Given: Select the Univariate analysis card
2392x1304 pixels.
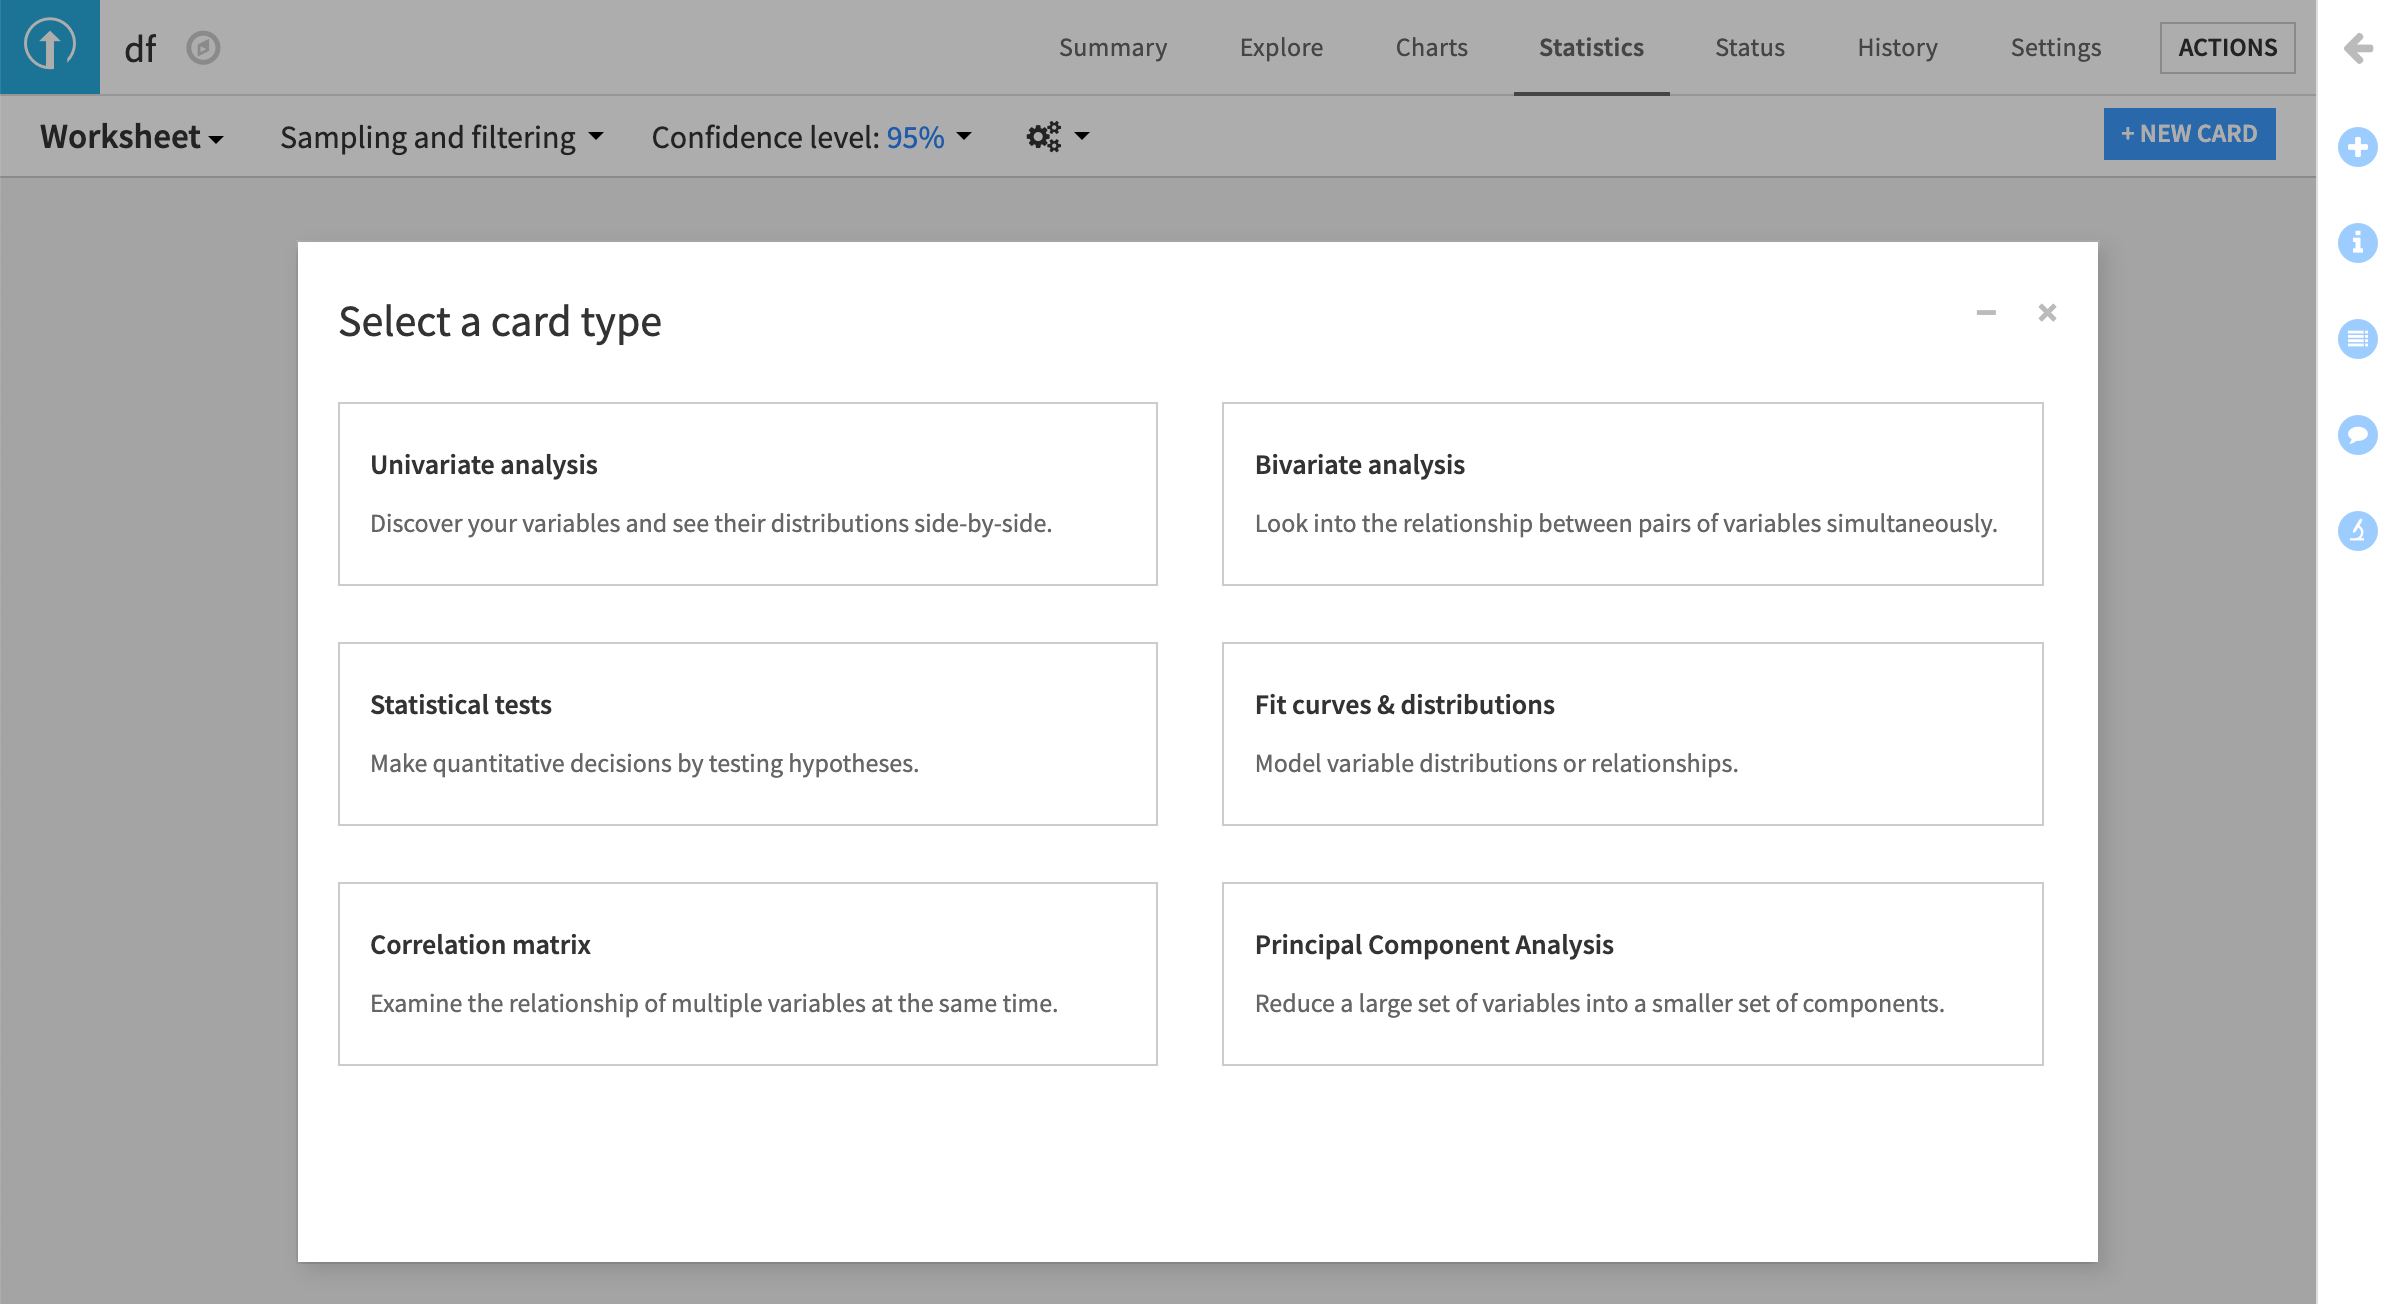Looking at the screenshot, I should 747,494.
